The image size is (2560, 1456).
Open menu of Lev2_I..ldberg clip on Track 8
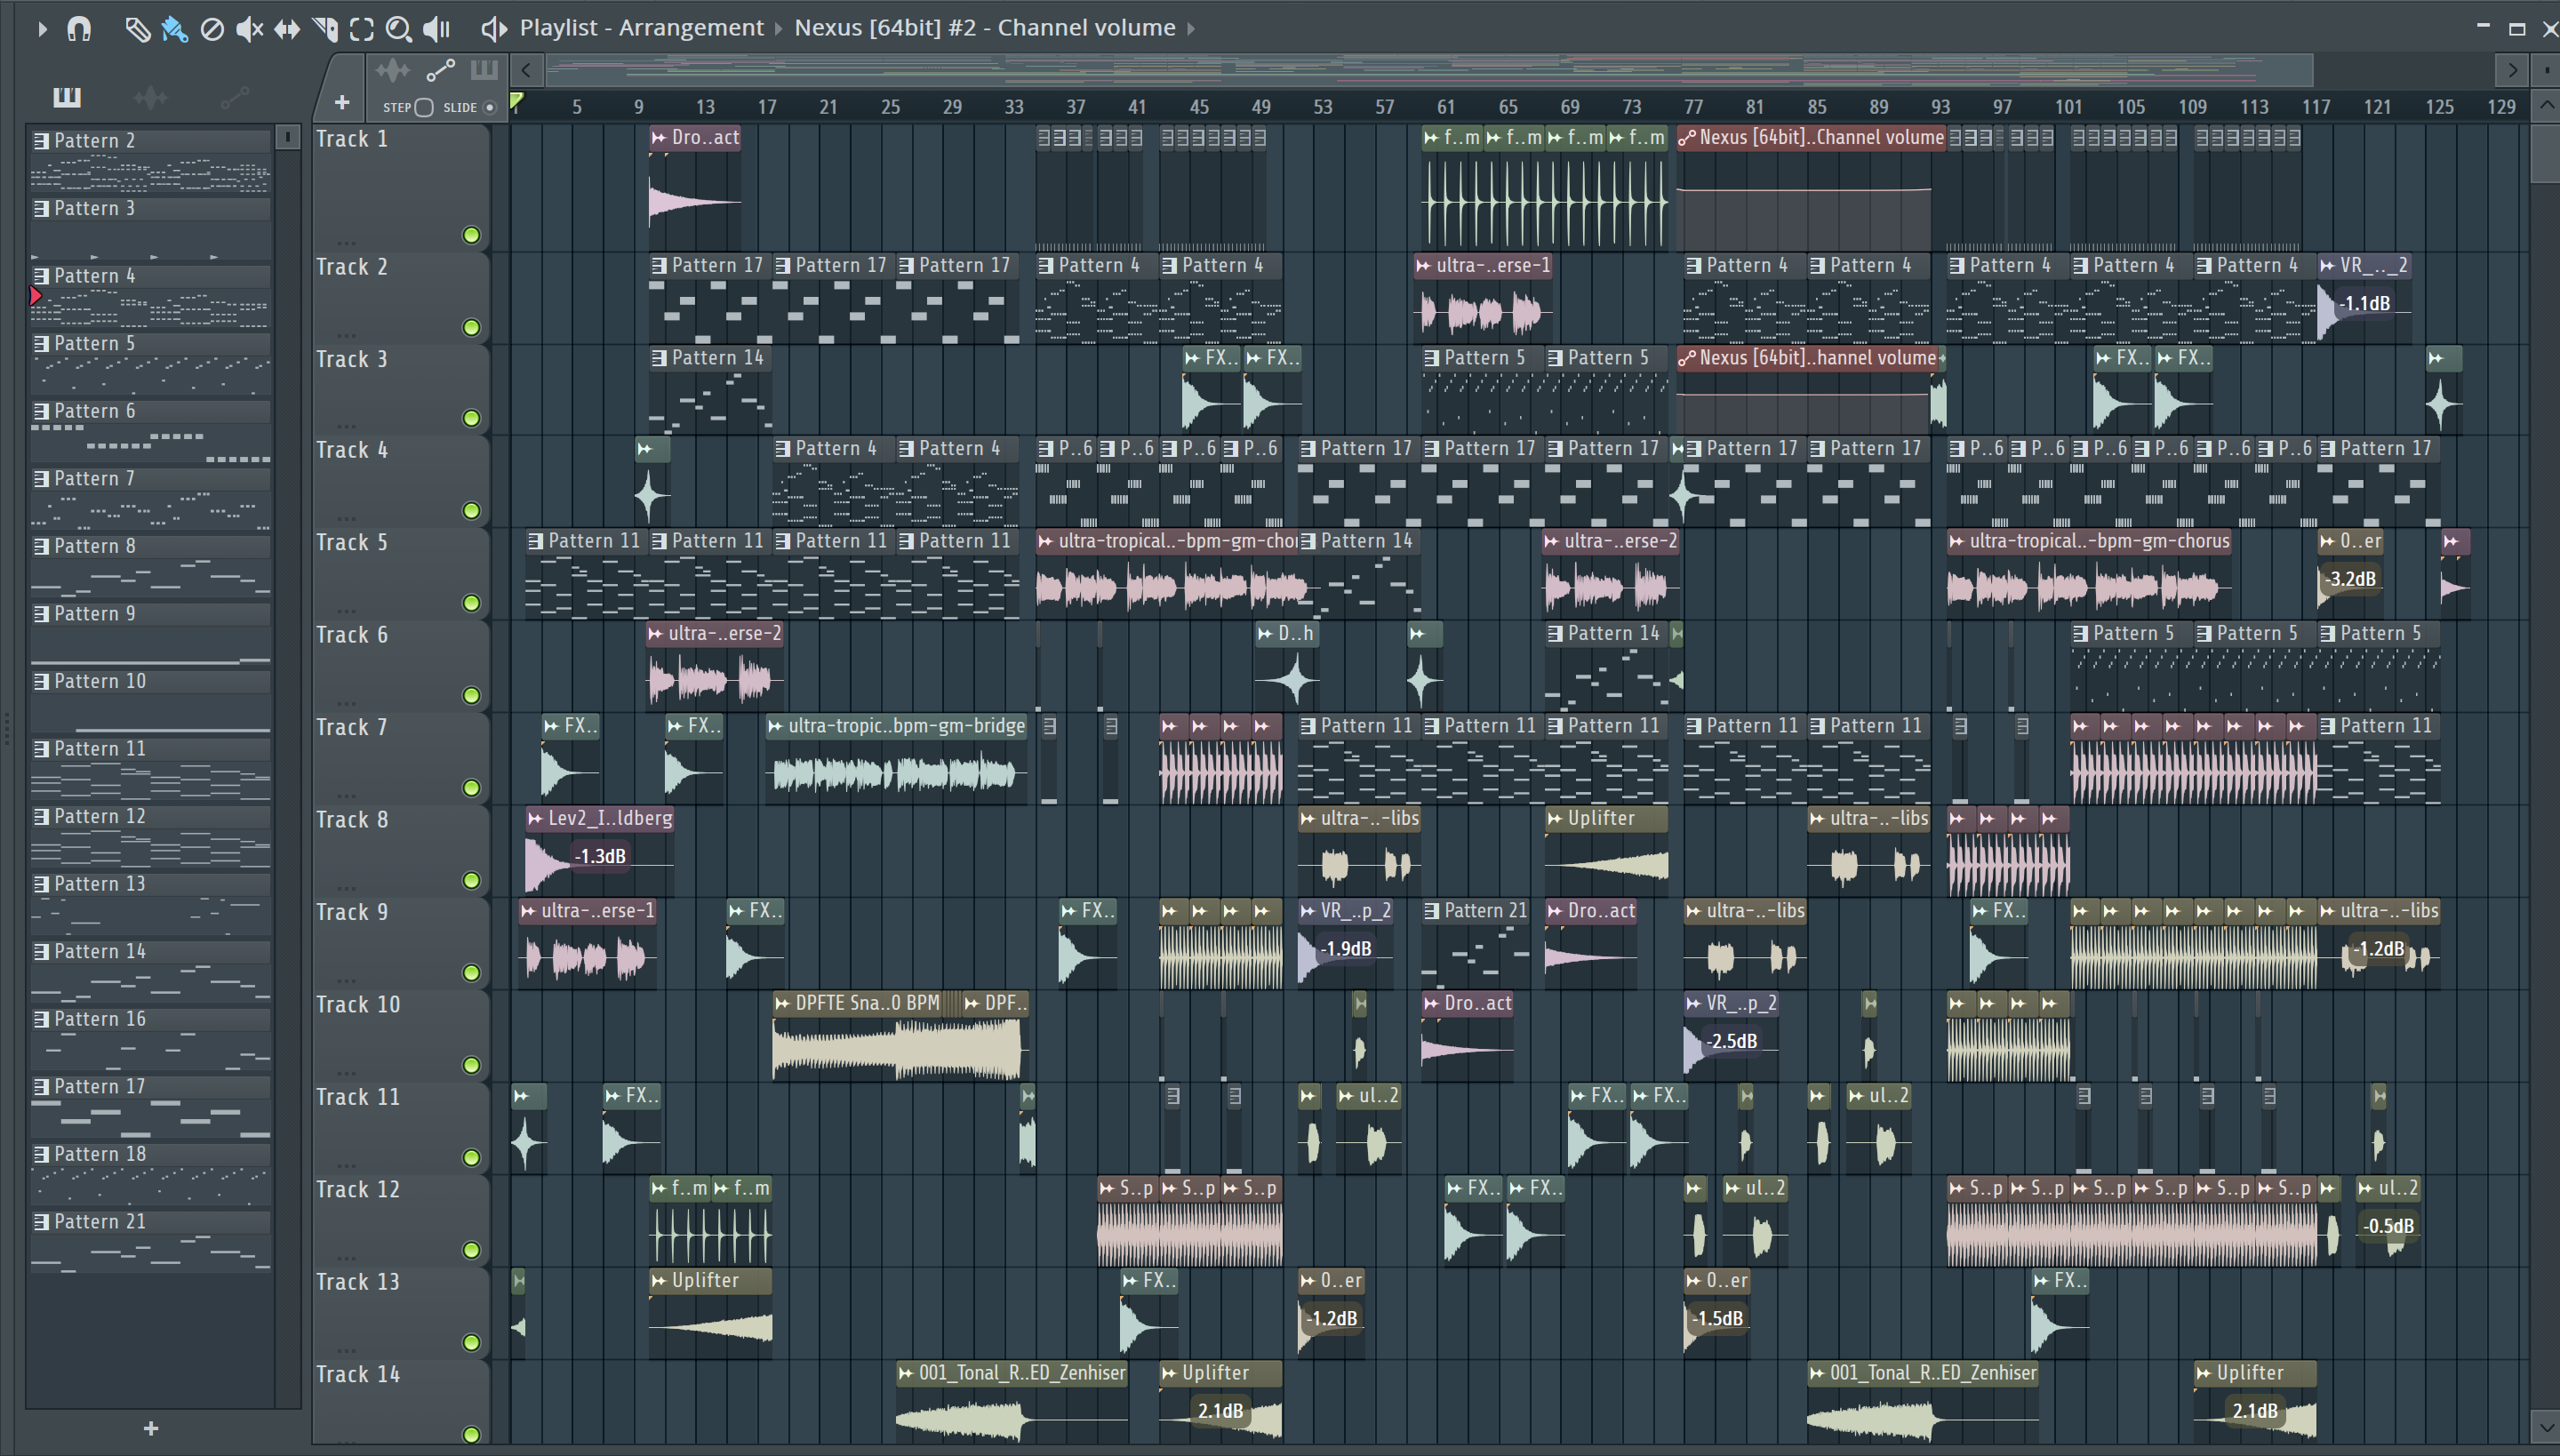pos(535,819)
